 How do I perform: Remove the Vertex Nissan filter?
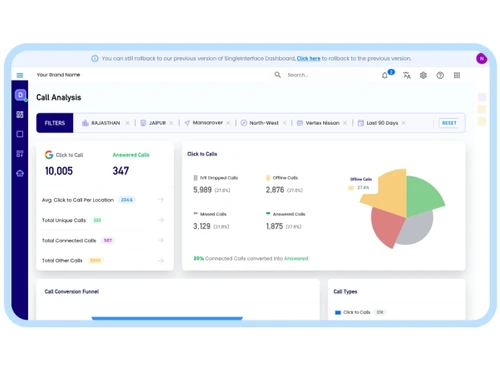(345, 123)
